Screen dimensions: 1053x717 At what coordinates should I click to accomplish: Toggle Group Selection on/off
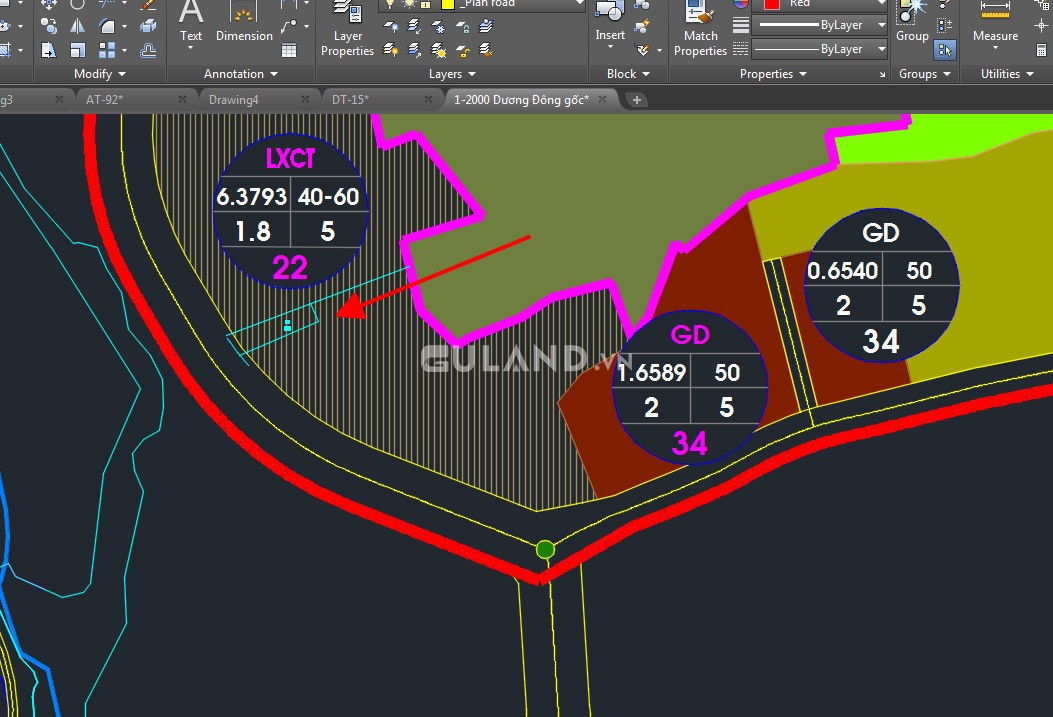pos(944,50)
